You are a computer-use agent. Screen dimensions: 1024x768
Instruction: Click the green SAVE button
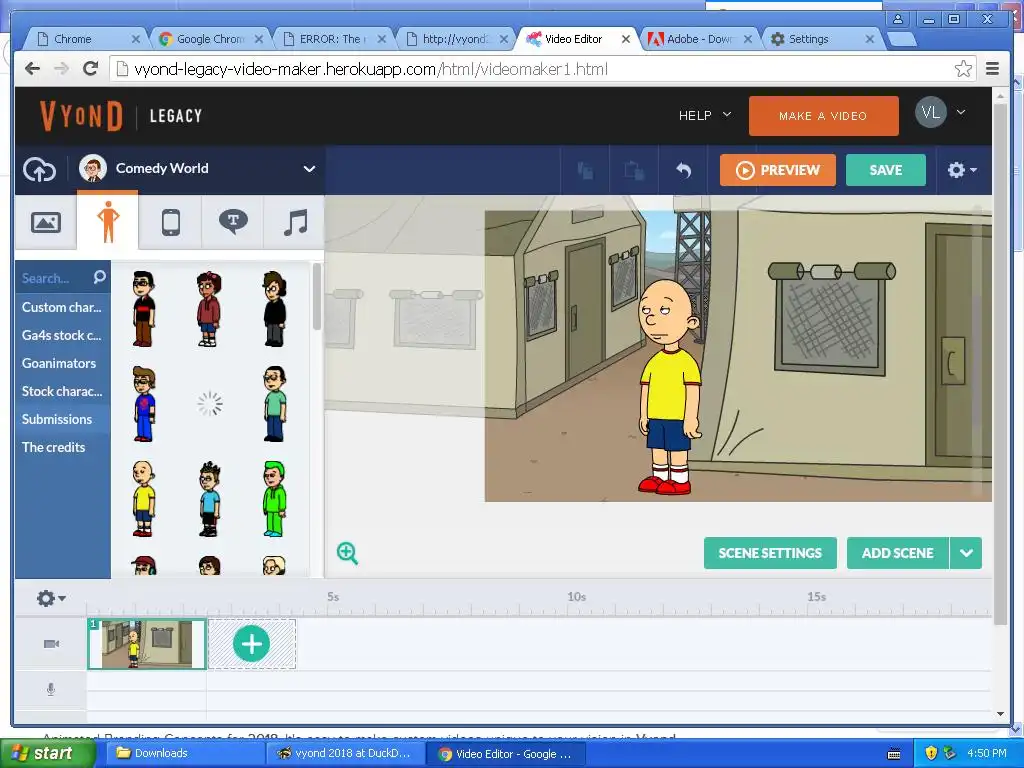tap(886, 170)
